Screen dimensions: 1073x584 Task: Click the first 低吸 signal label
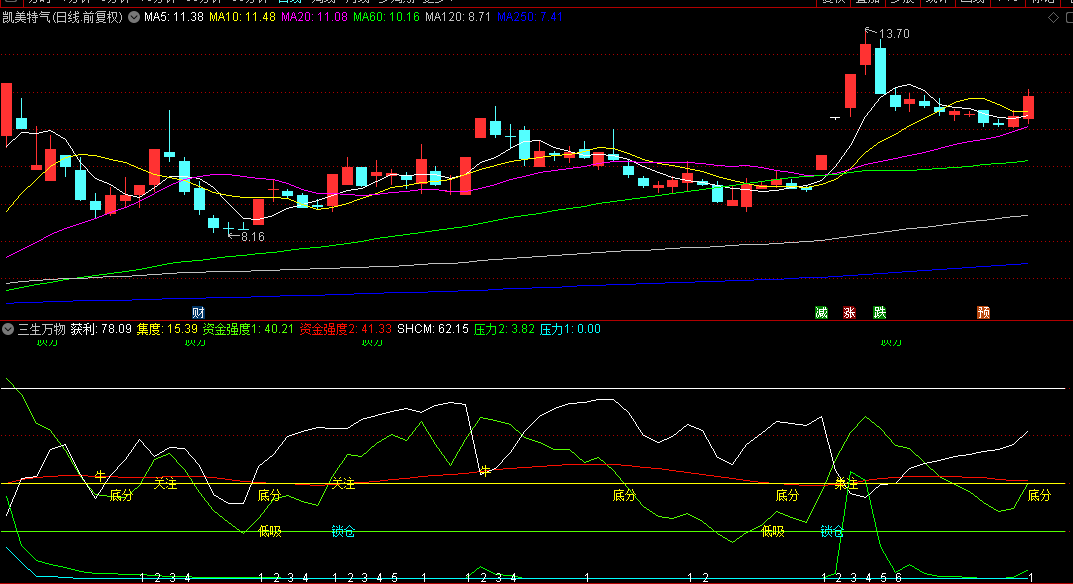pos(270,531)
